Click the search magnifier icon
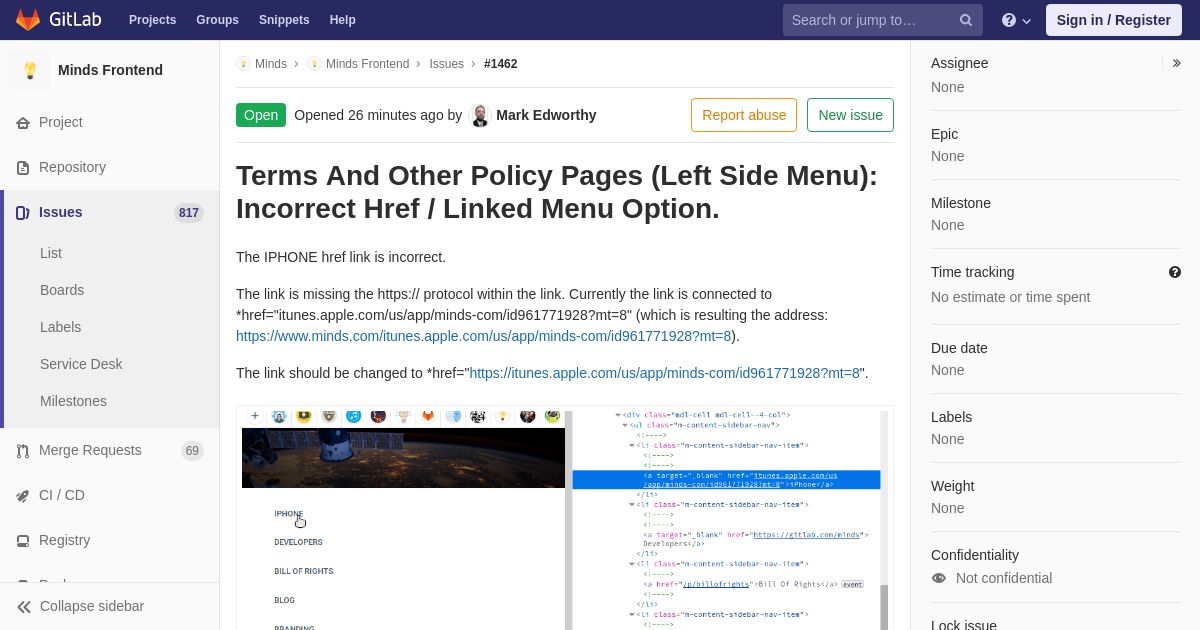Viewport: 1200px width, 630px height. coord(966,20)
